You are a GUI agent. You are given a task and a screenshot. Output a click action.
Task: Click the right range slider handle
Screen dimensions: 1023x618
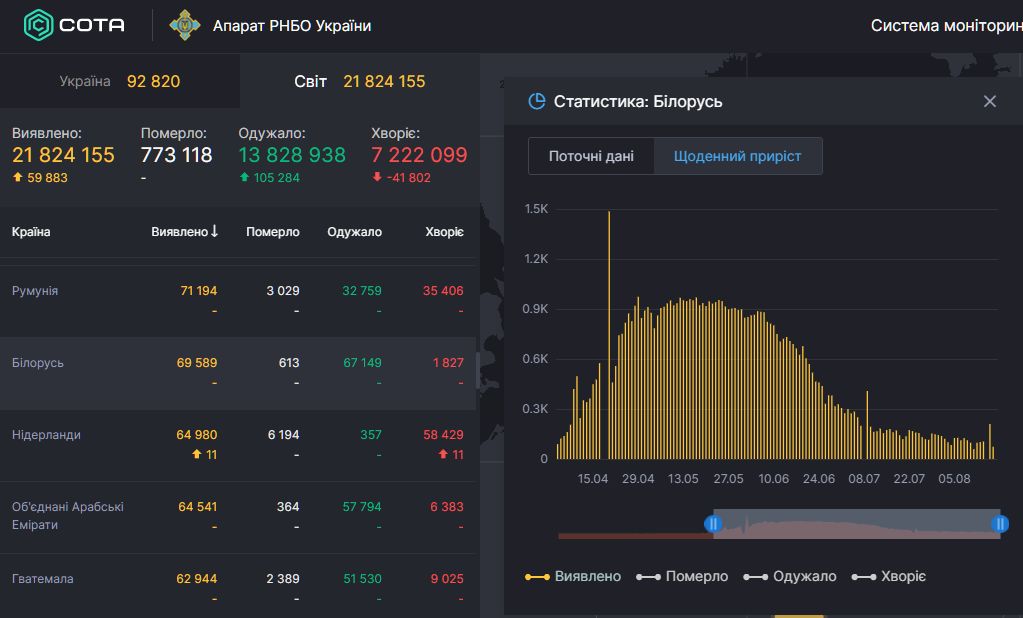tap(1000, 523)
